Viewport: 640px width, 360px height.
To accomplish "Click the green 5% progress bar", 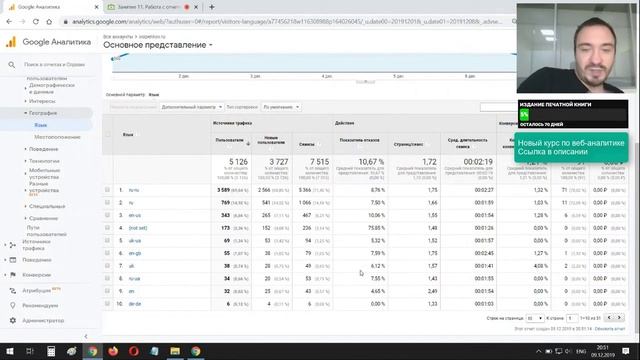I will 524,115.
